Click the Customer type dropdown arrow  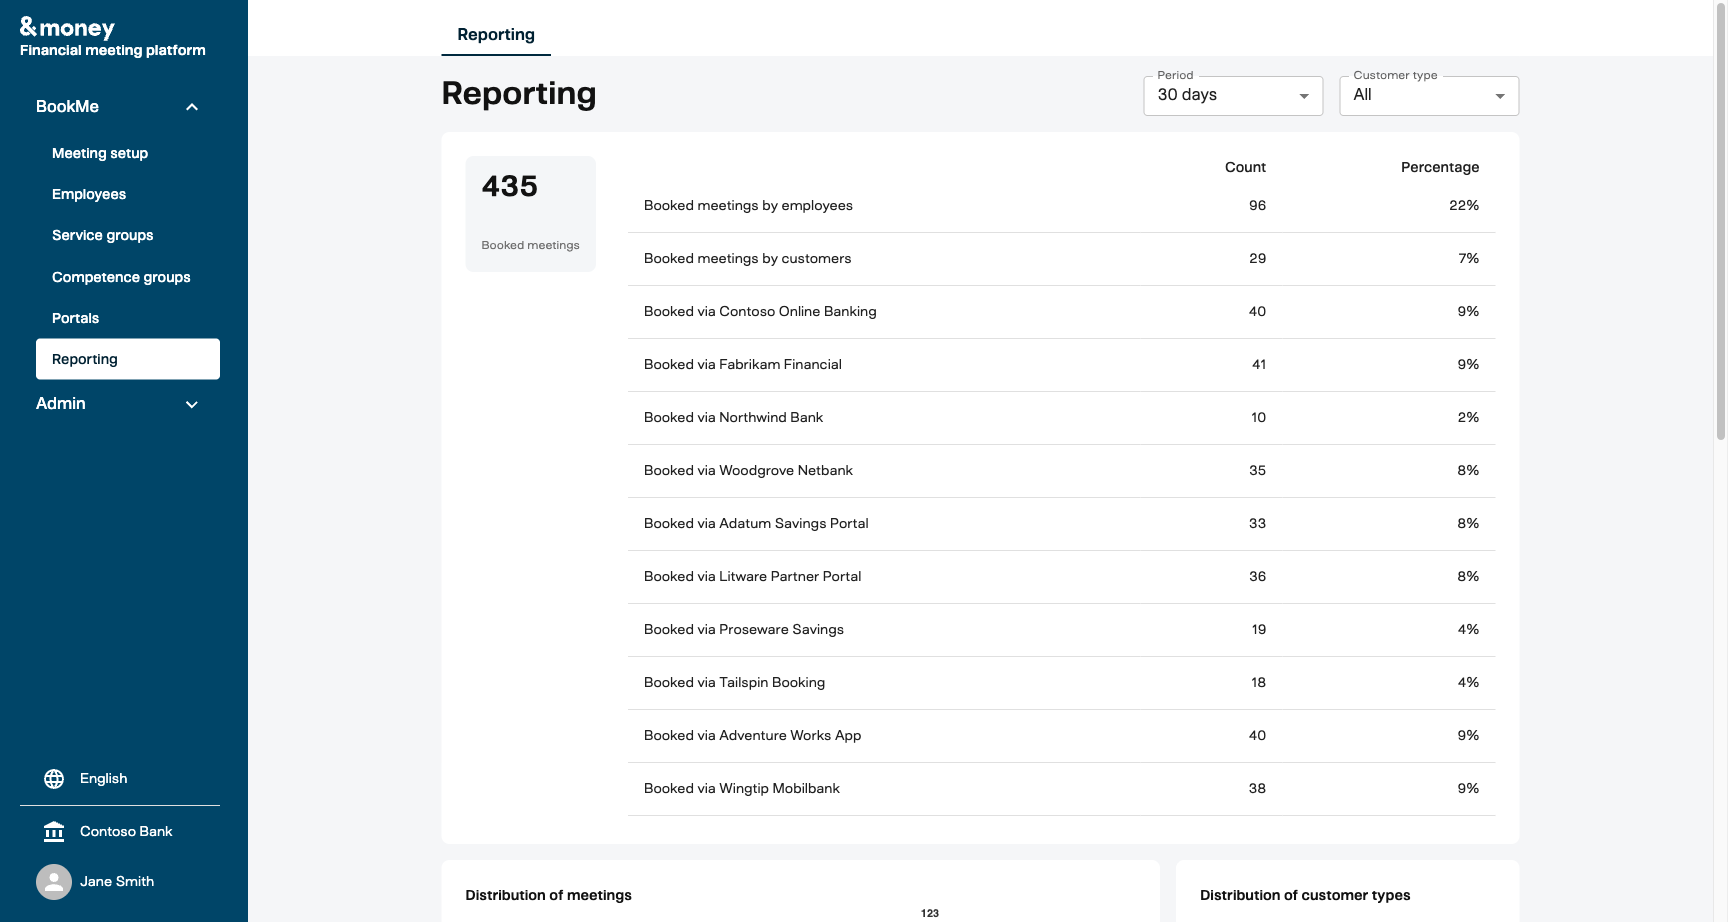1500,96
